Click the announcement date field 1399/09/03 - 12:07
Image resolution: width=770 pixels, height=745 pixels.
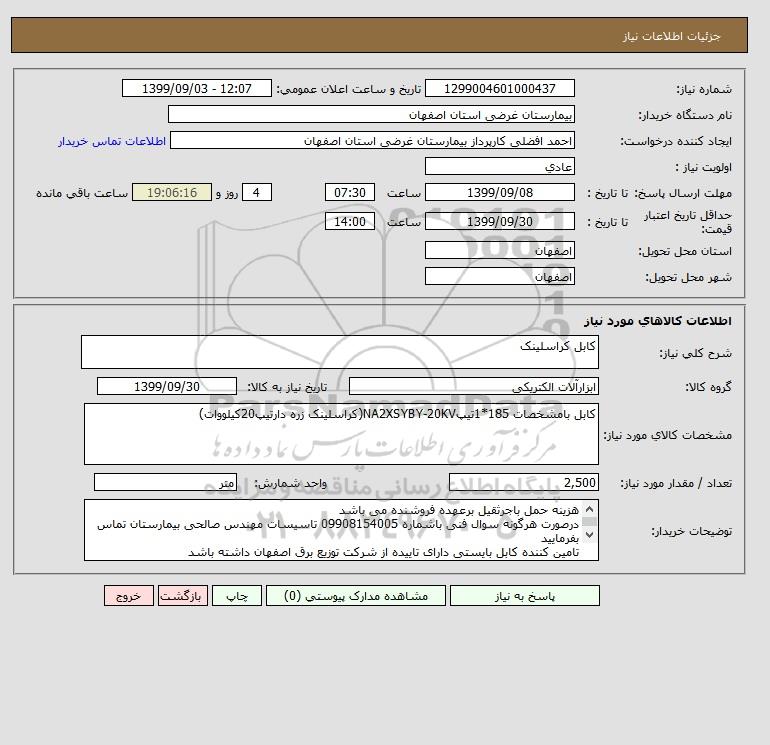[x=196, y=88]
